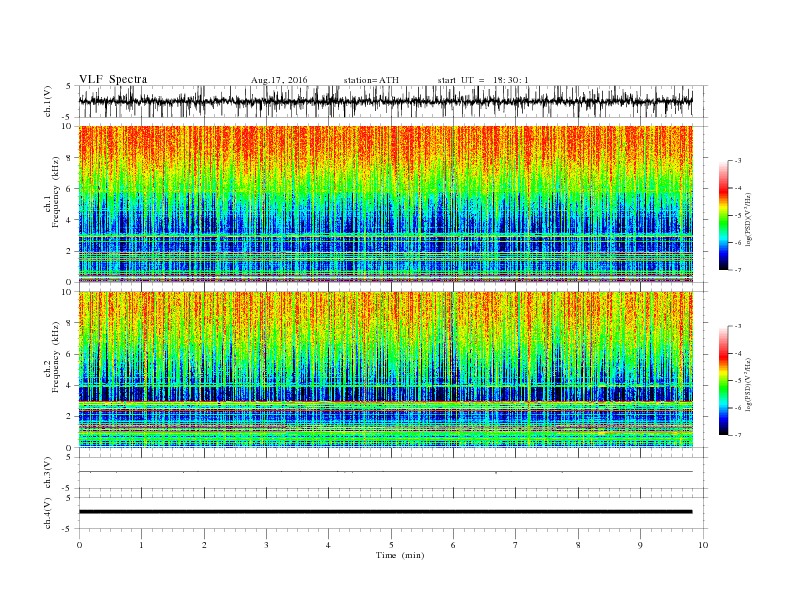Click the "2" kHz tick on ch.2 axis
This screenshot has height=612, width=792.
click(69, 417)
